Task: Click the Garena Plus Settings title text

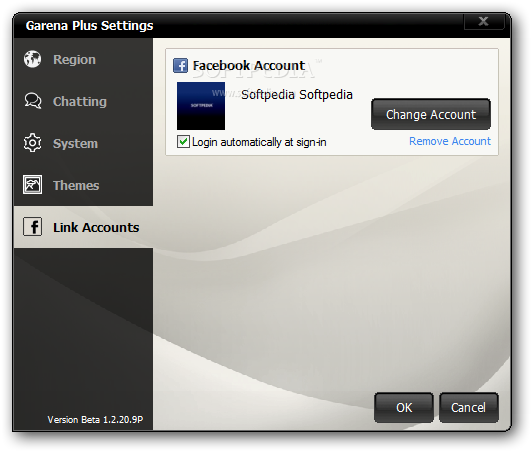Action: [x=90, y=26]
